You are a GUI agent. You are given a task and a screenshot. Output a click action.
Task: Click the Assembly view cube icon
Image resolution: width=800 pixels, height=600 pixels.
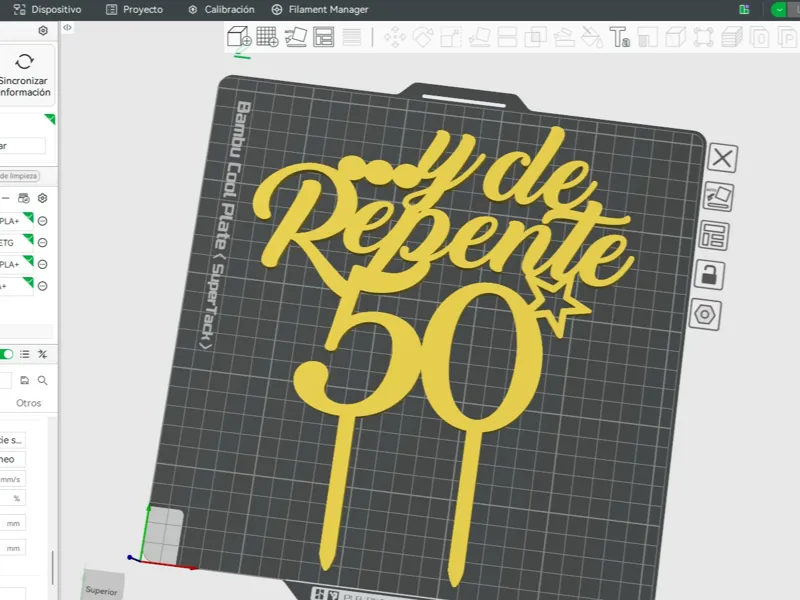tap(676, 37)
